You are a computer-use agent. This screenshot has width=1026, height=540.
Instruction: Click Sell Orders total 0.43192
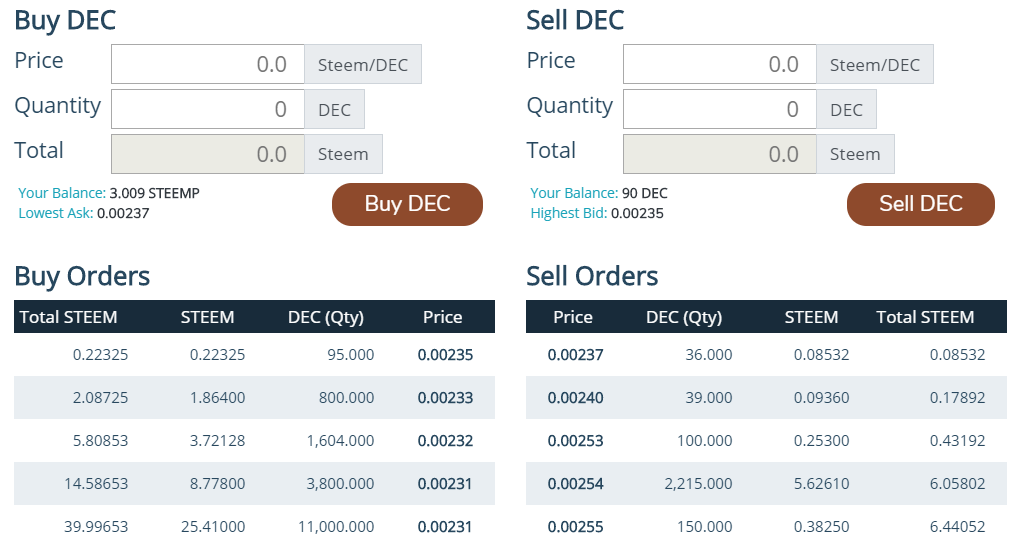(957, 441)
